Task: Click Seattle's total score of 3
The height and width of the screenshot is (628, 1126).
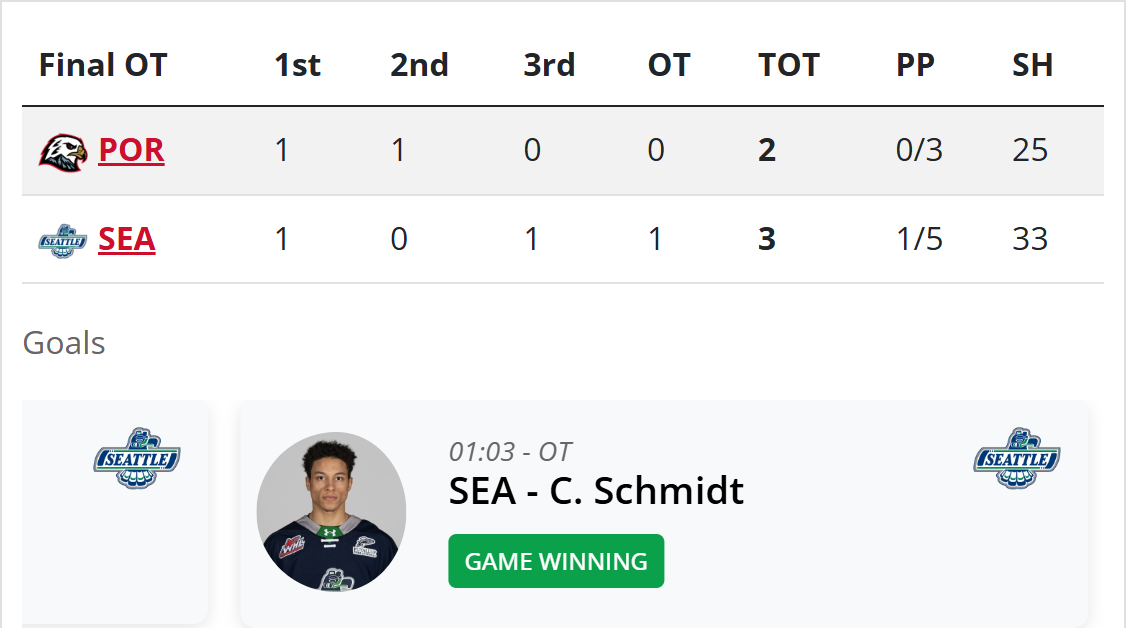Action: pos(767,240)
